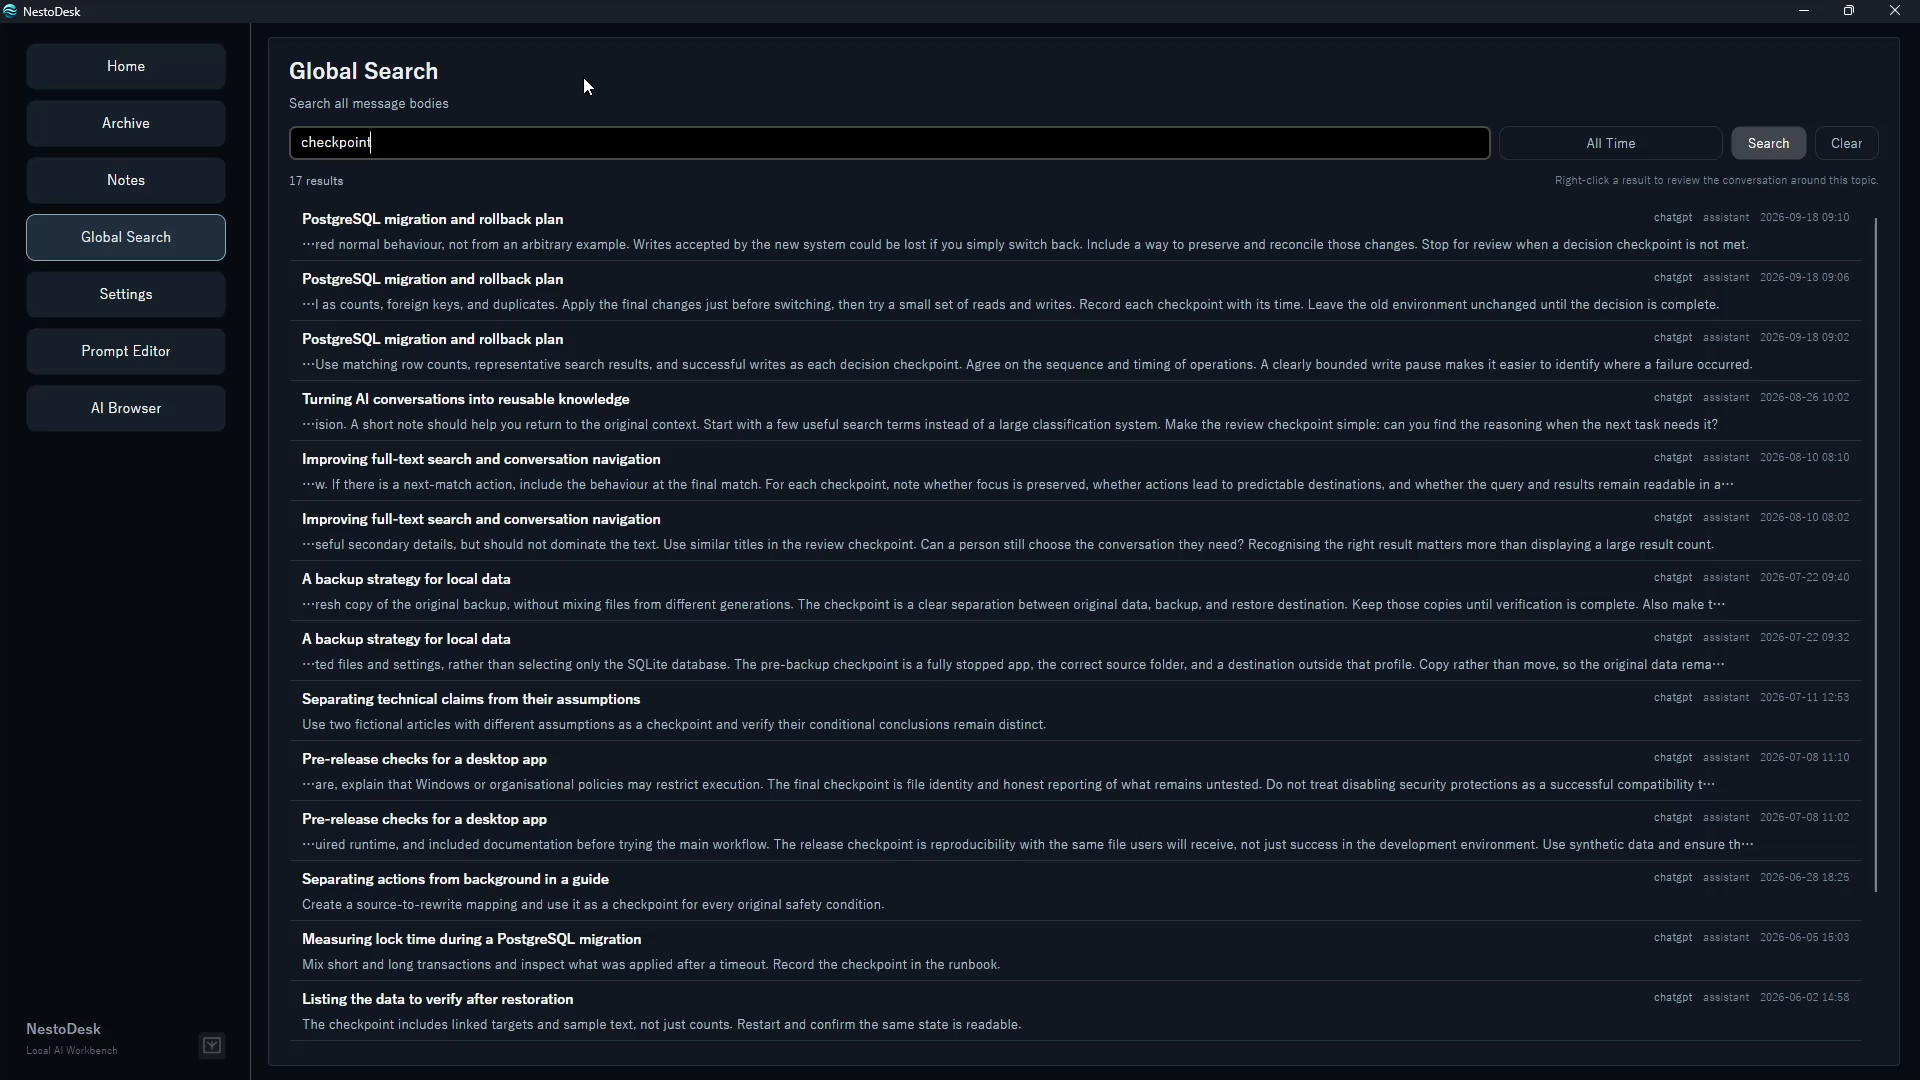This screenshot has height=1080, width=1920.
Task: Open 'Separating actions from background in a guide'
Action: 1075,891
